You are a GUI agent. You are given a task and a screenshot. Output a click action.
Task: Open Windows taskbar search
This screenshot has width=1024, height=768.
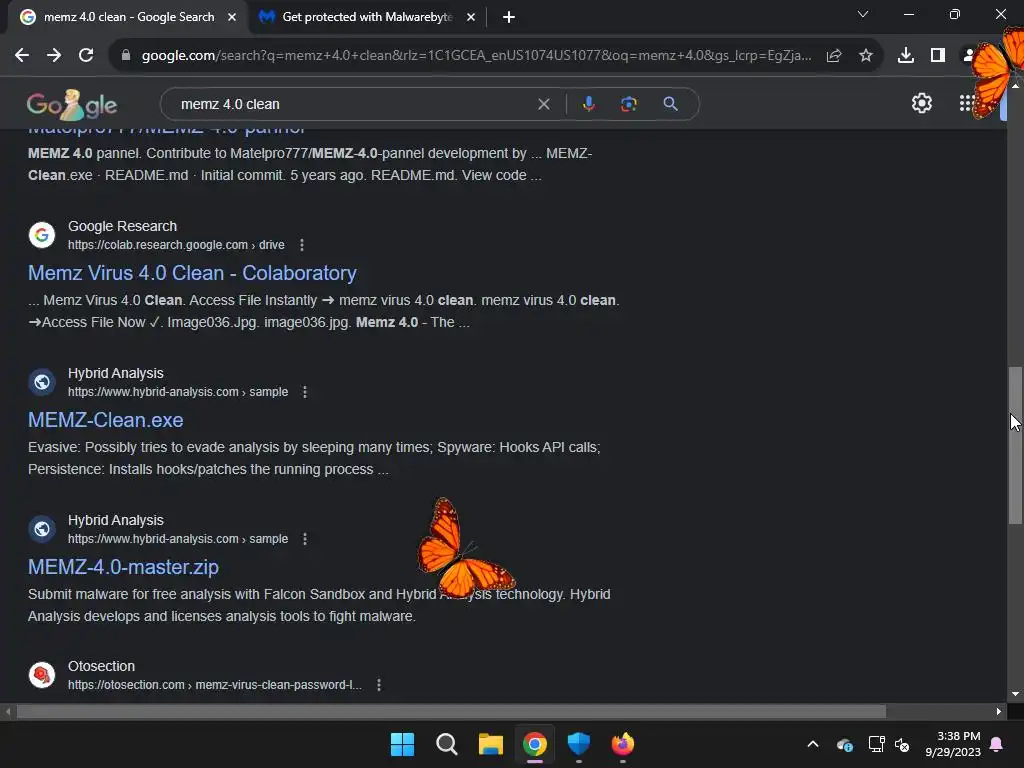click(447, 744)
